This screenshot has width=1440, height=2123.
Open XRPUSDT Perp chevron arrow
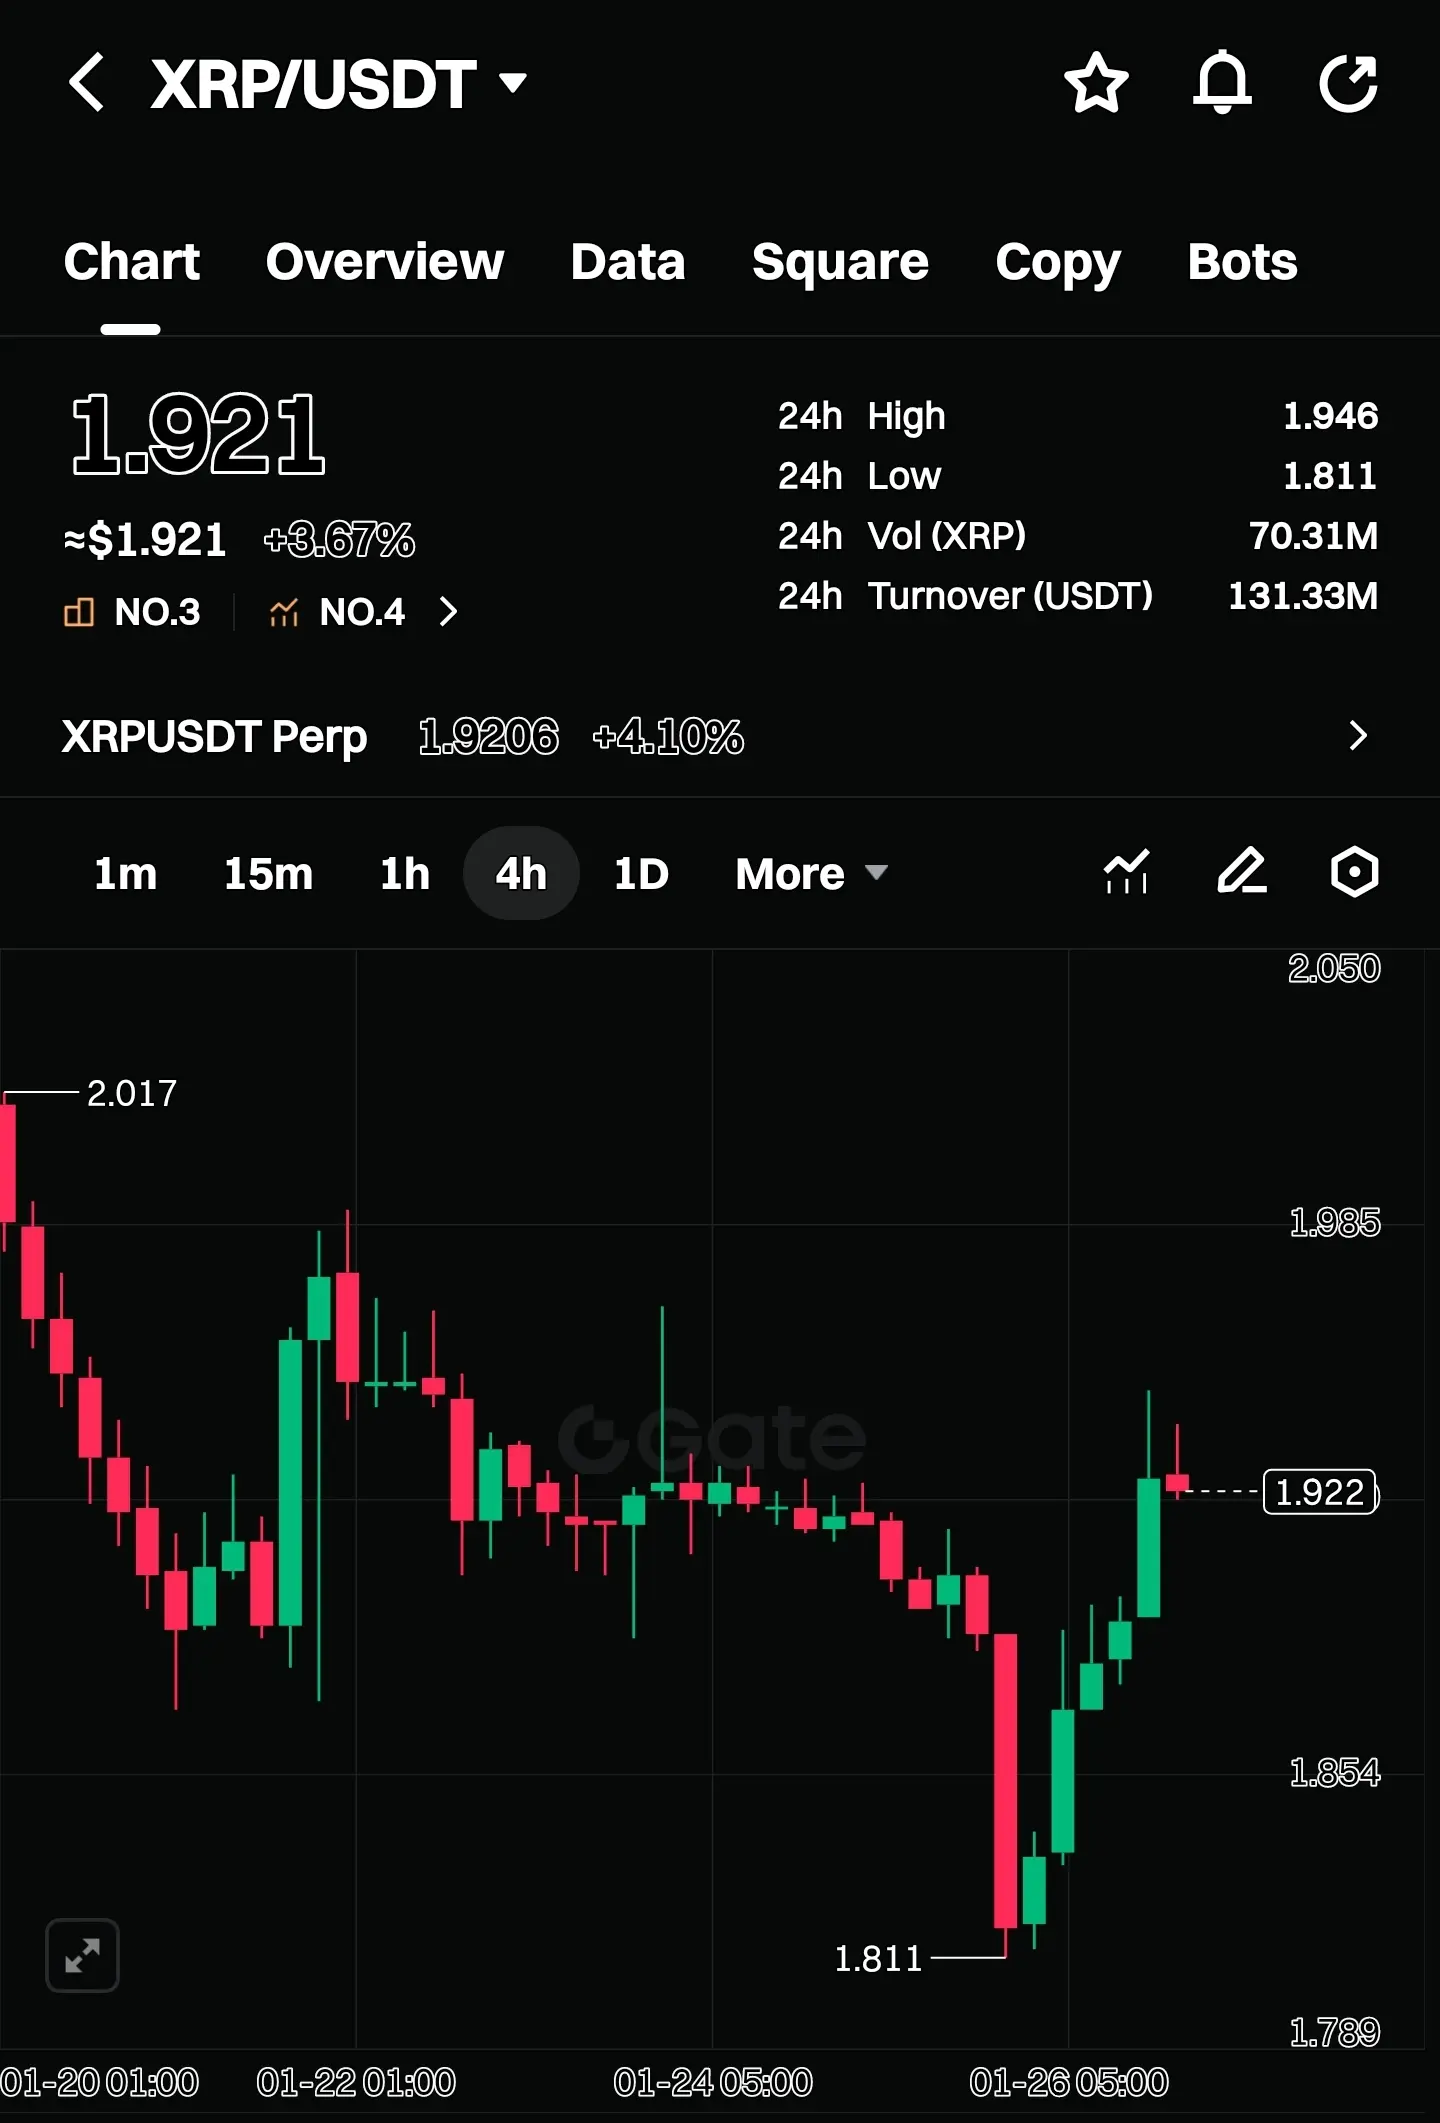(x=1357, y=736)
